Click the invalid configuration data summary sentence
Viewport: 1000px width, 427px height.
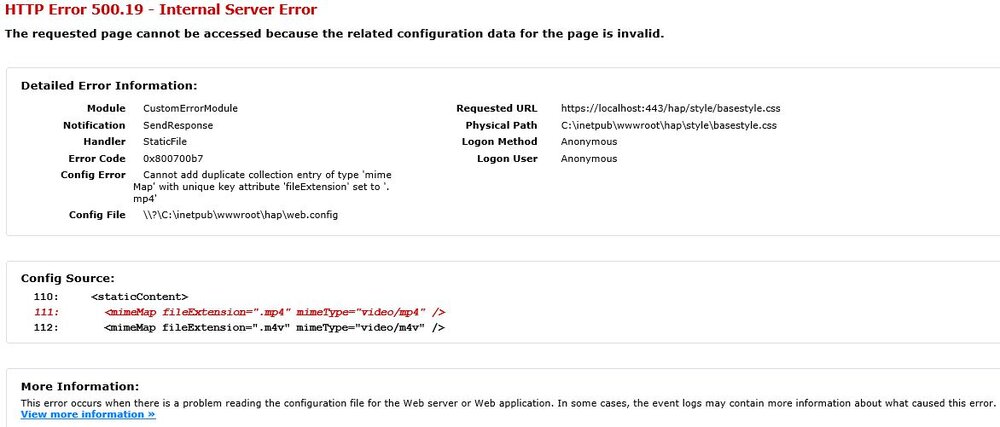pyautogui.click(x=334, y=34)
